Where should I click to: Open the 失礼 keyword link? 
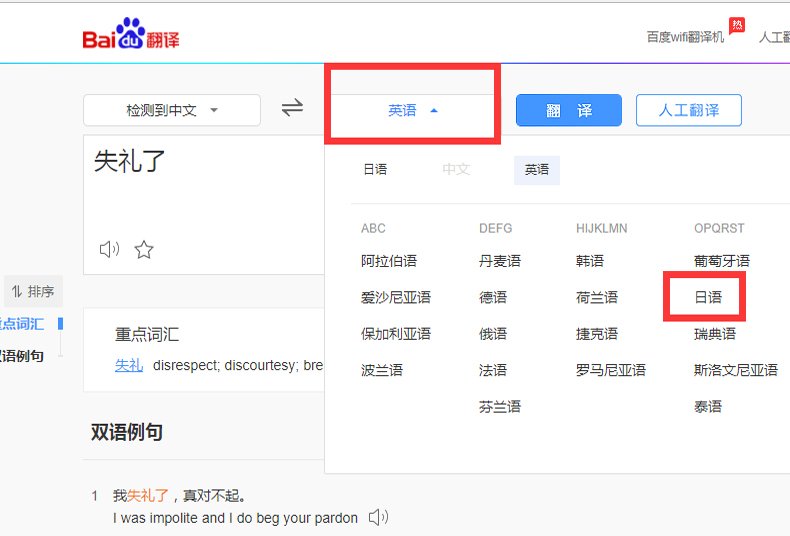click(x=129, y=365)
